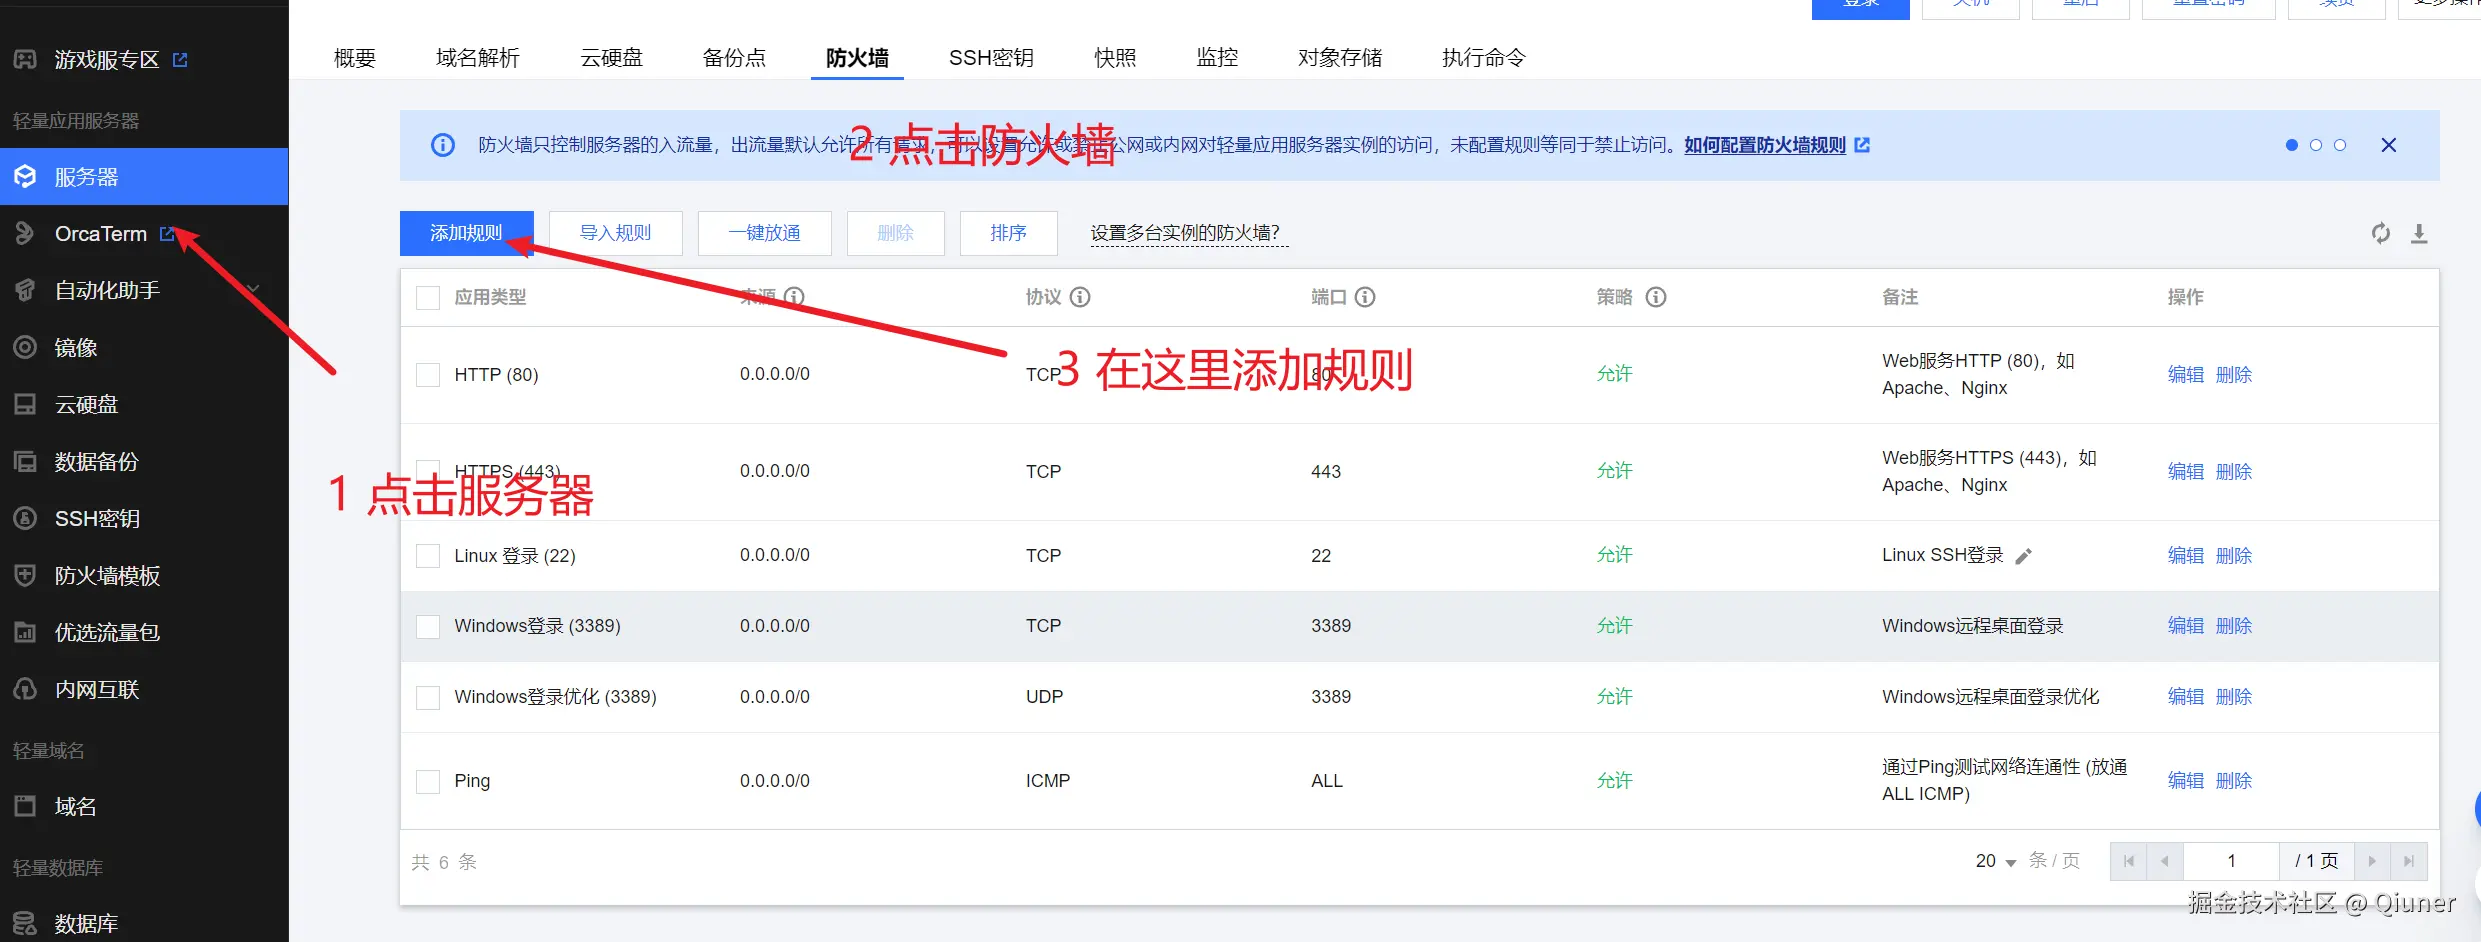This screenshot has width=2481, height=942.
Task: Click 编辑 for the Linux 登录 (22) rule
Action: (2186, 556)
